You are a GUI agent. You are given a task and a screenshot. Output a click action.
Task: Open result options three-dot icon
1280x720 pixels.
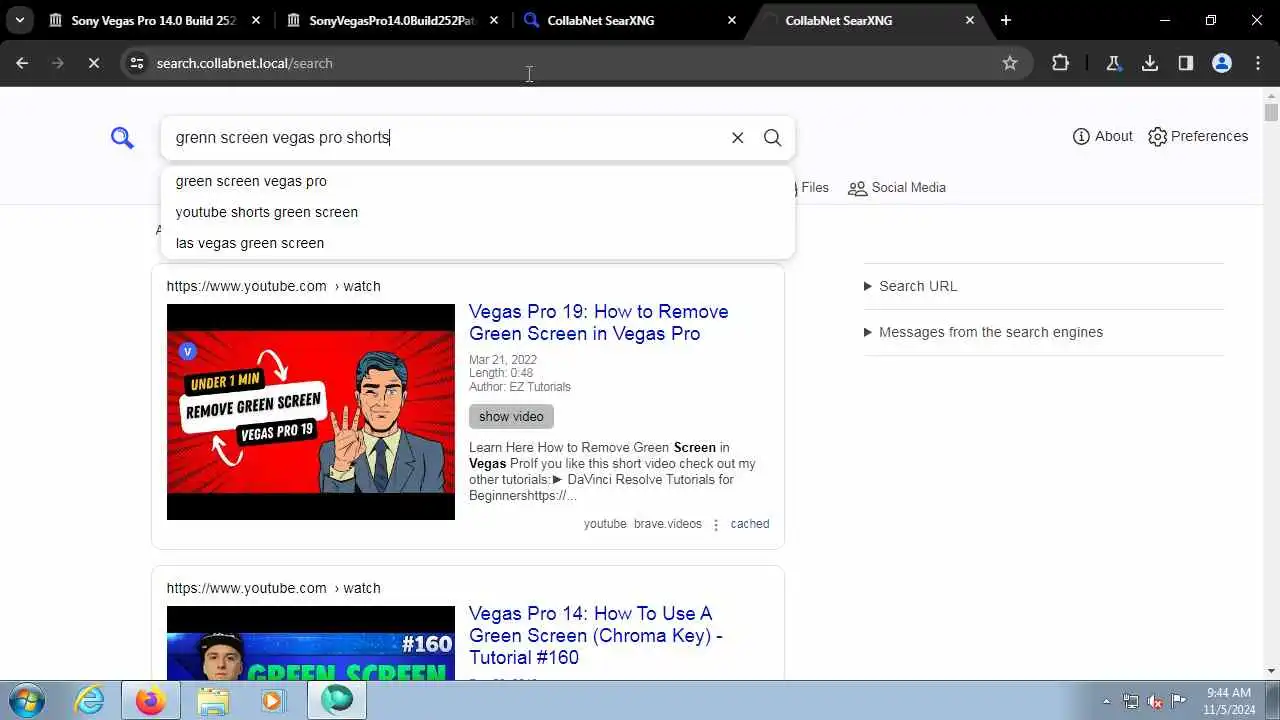pos(716,524)
